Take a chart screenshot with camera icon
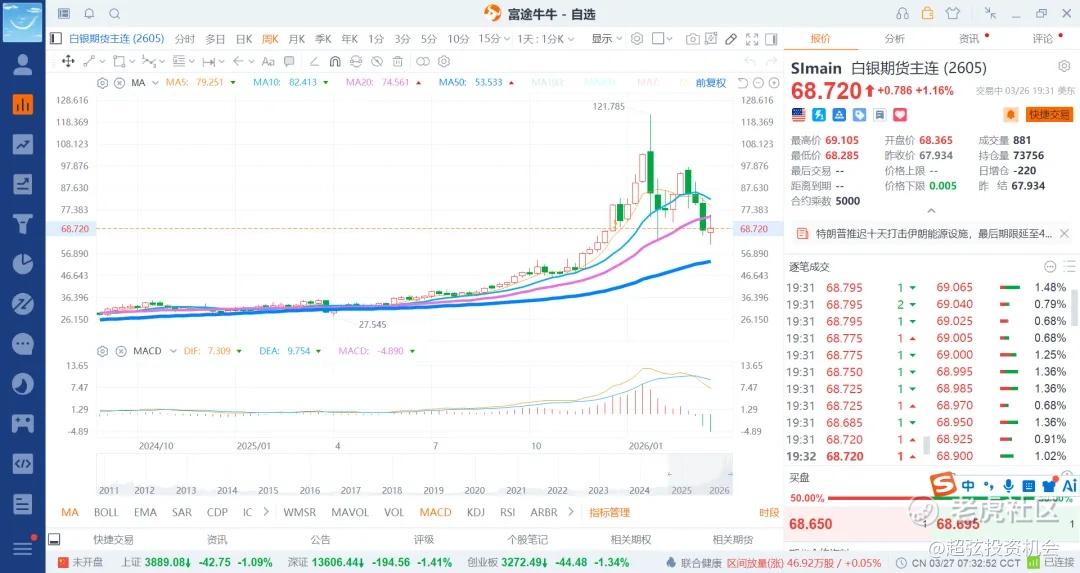The height and width of the screenshot is (573, 1080). 692,39
